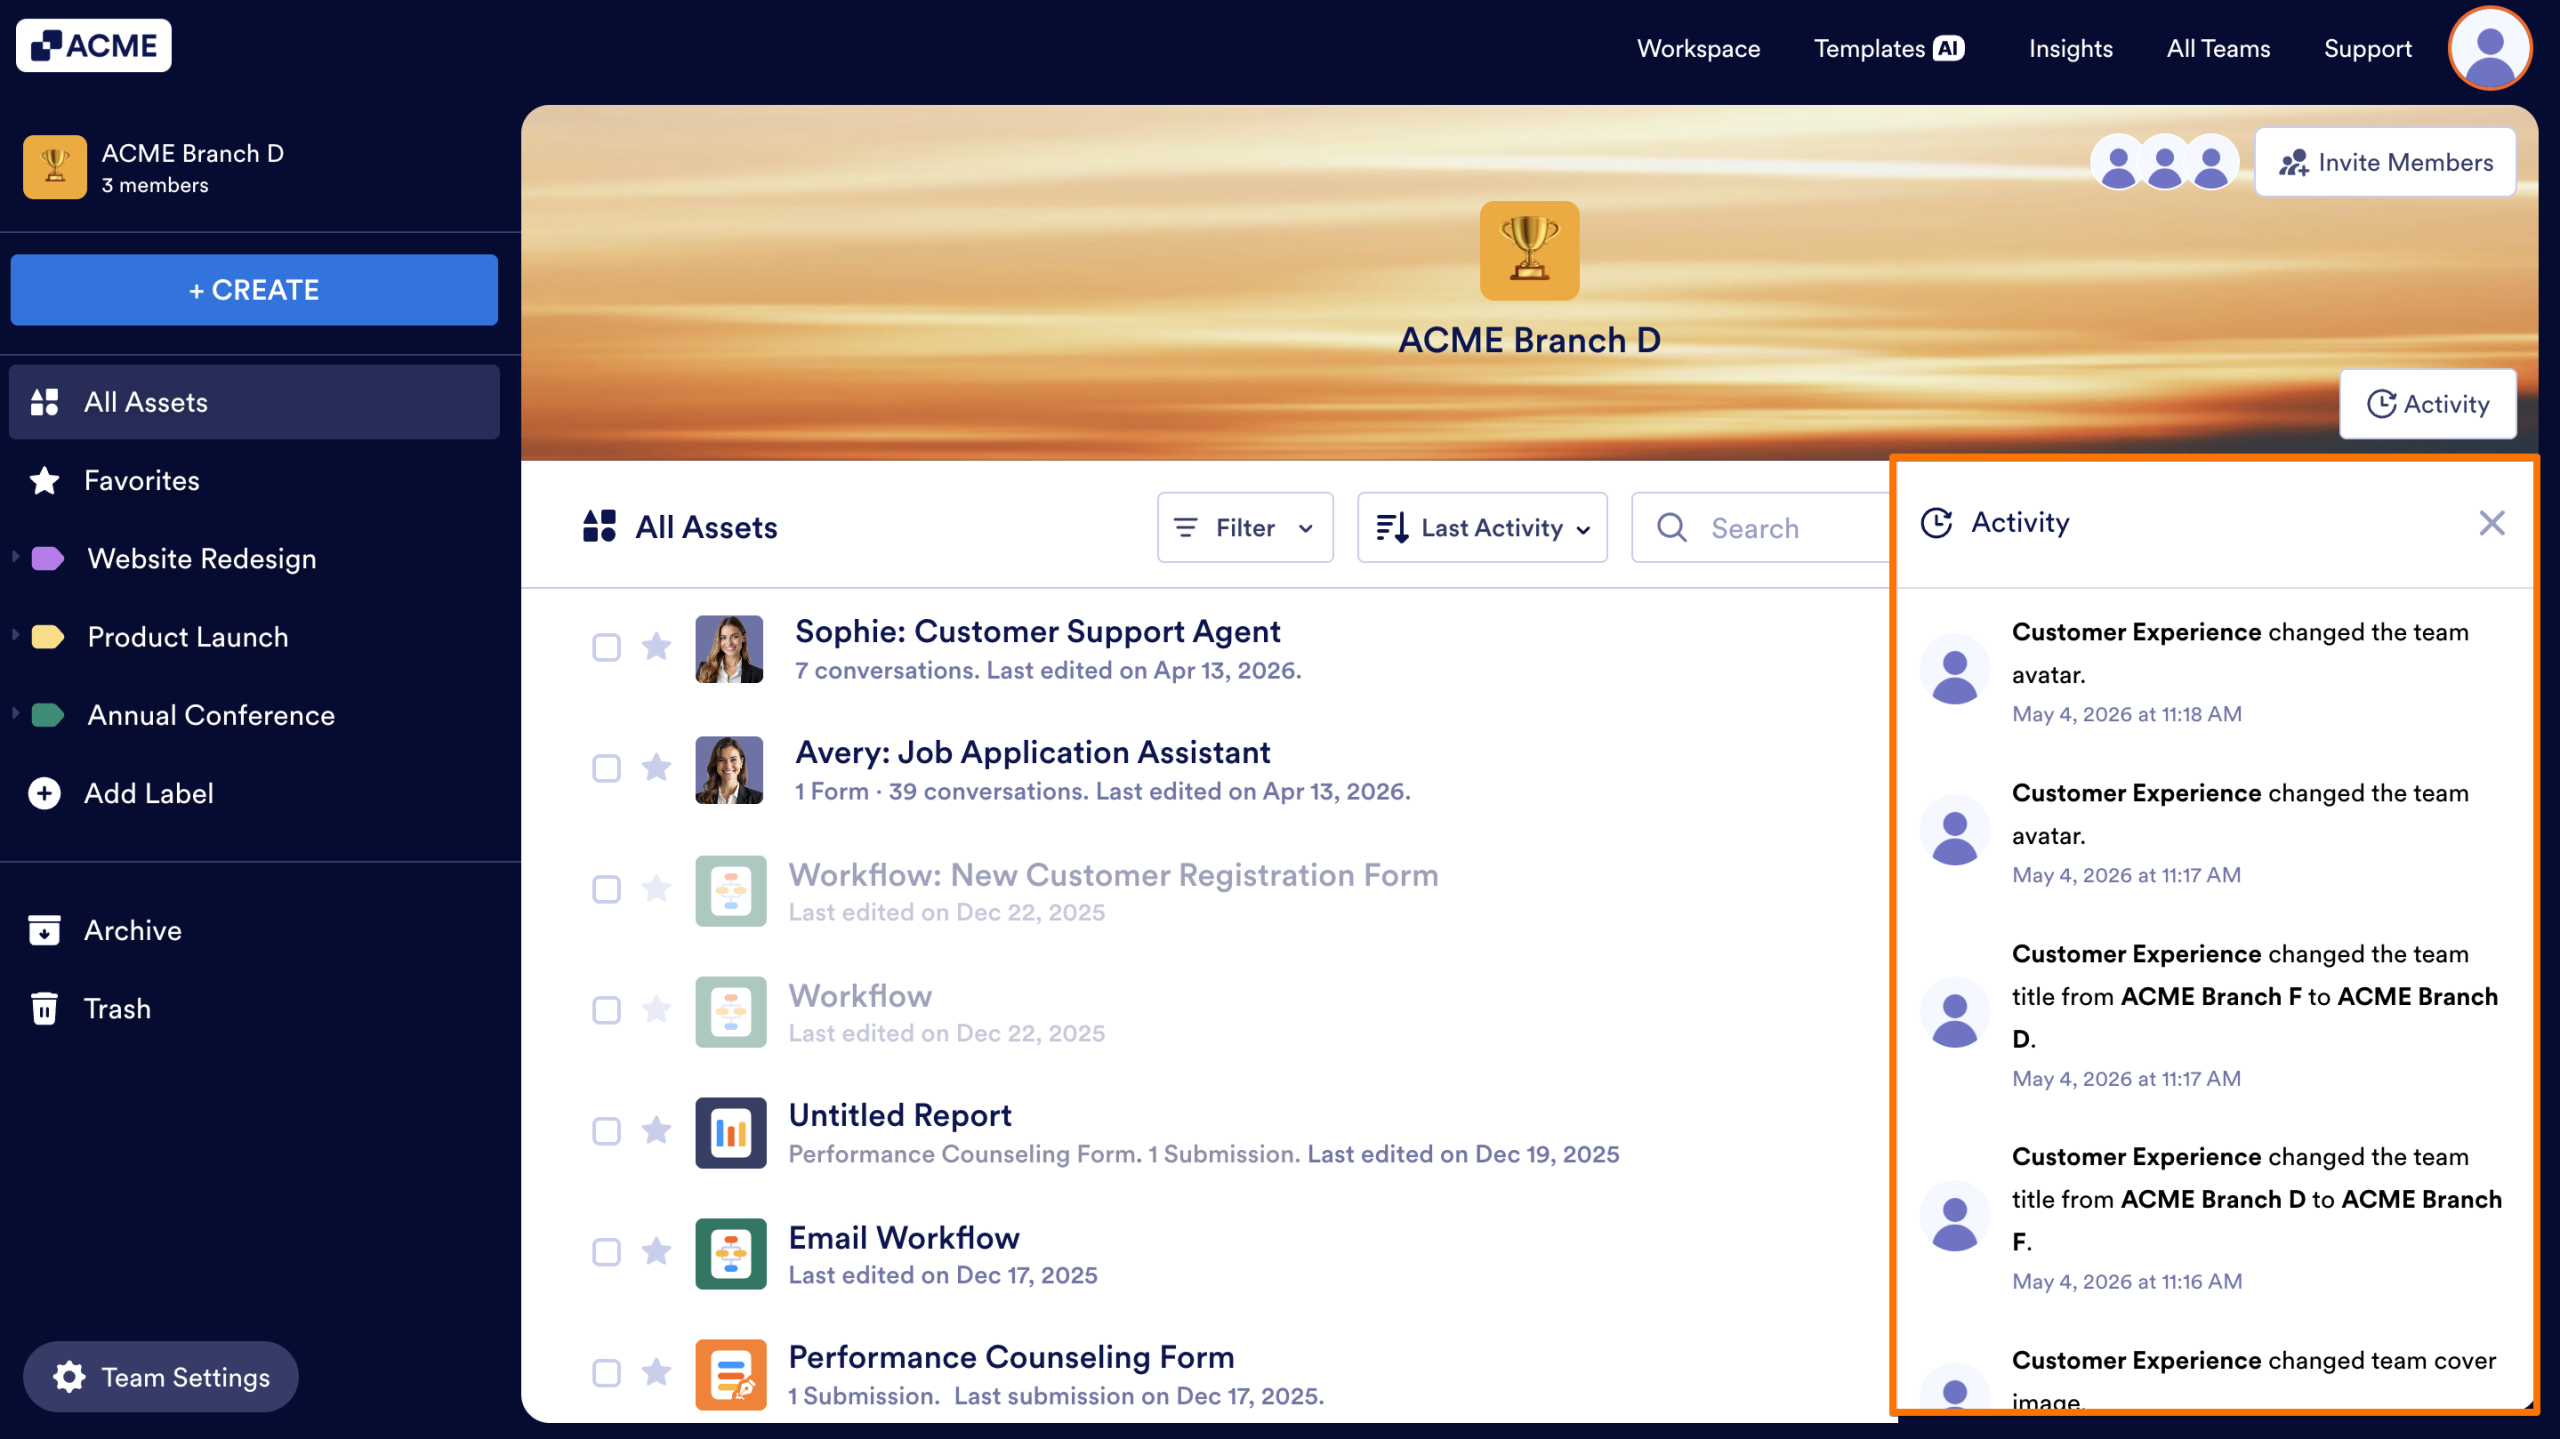Click the purple Website Redesign label swatch
The height and width of the screenshot is (1439, 2560).
coord(48,558)
